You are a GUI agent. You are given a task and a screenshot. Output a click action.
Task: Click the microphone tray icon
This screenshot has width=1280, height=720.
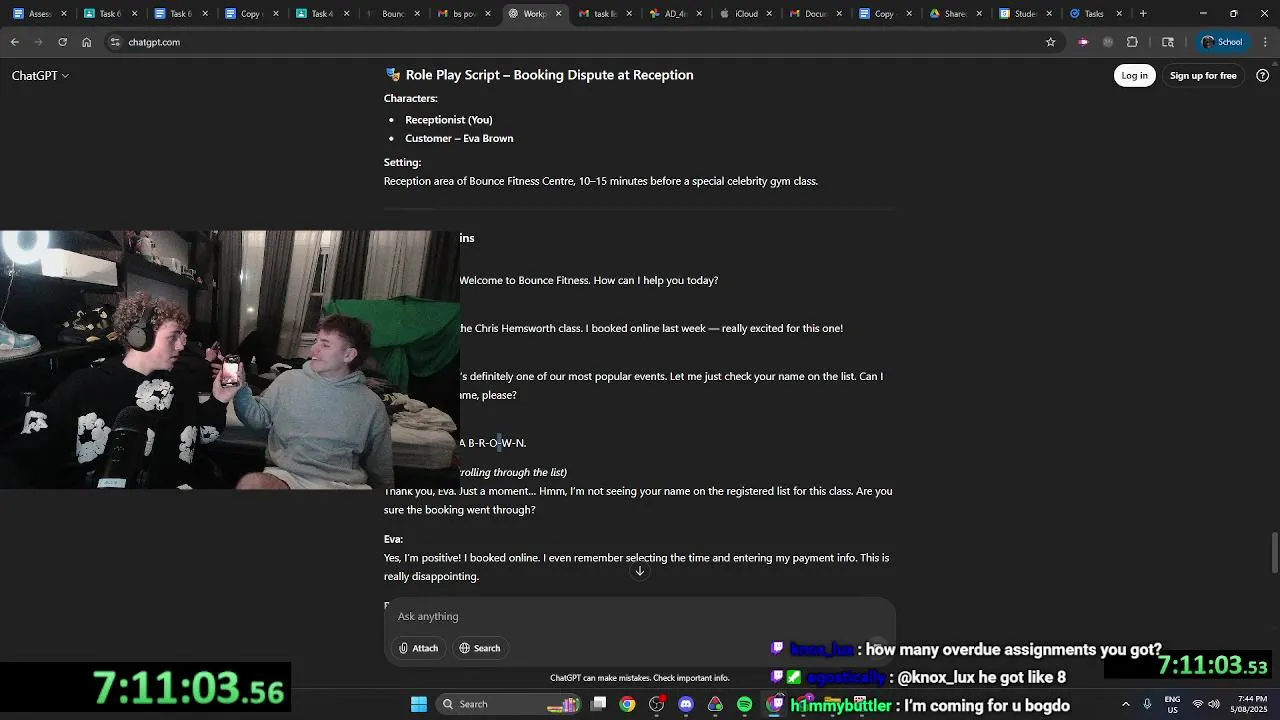point(1147,704)
